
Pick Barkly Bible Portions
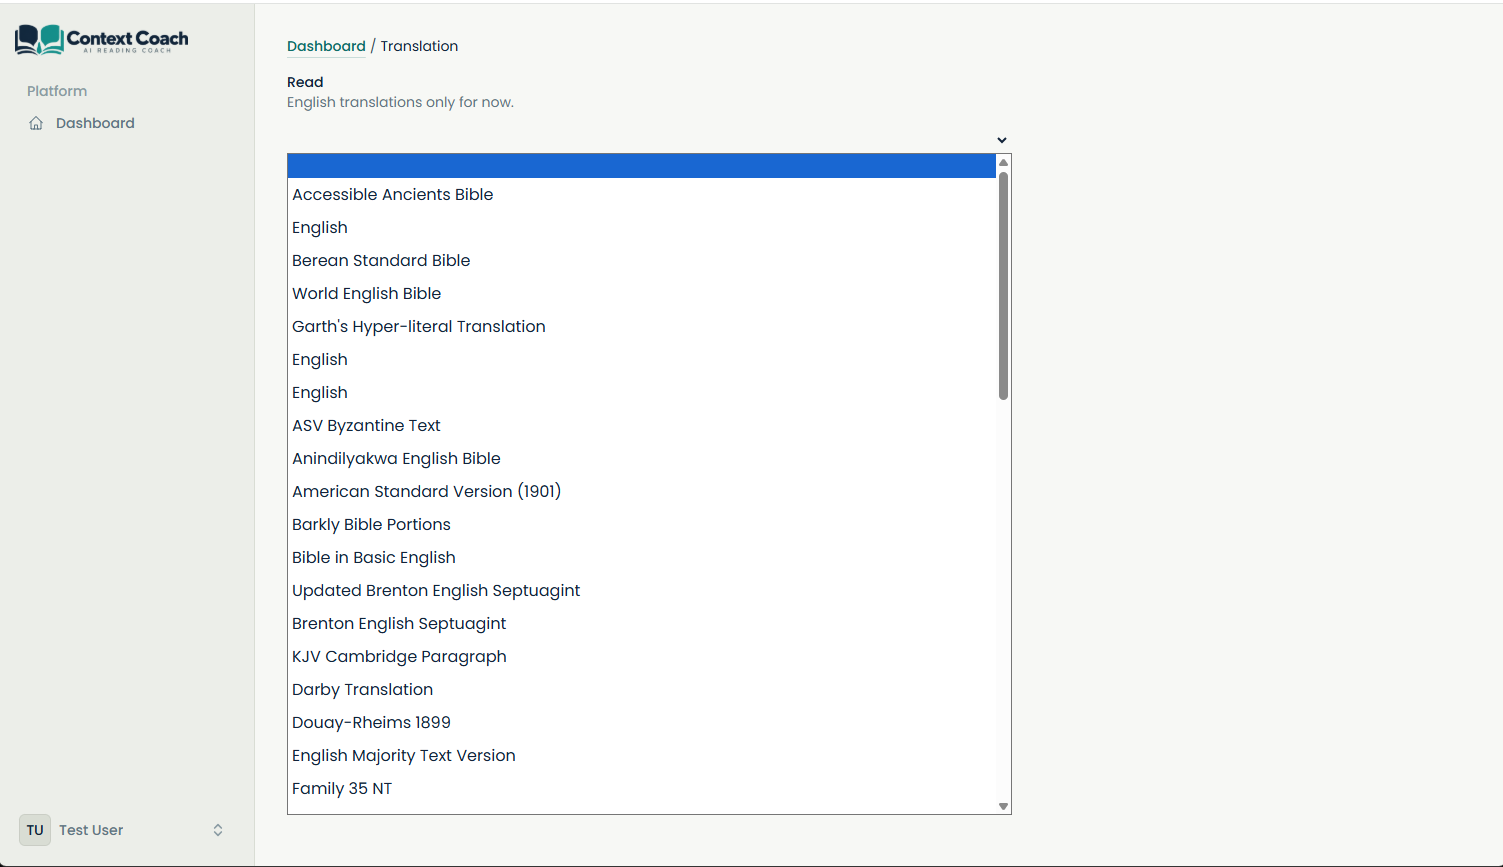pyautogui.click(x=641, y=525)
